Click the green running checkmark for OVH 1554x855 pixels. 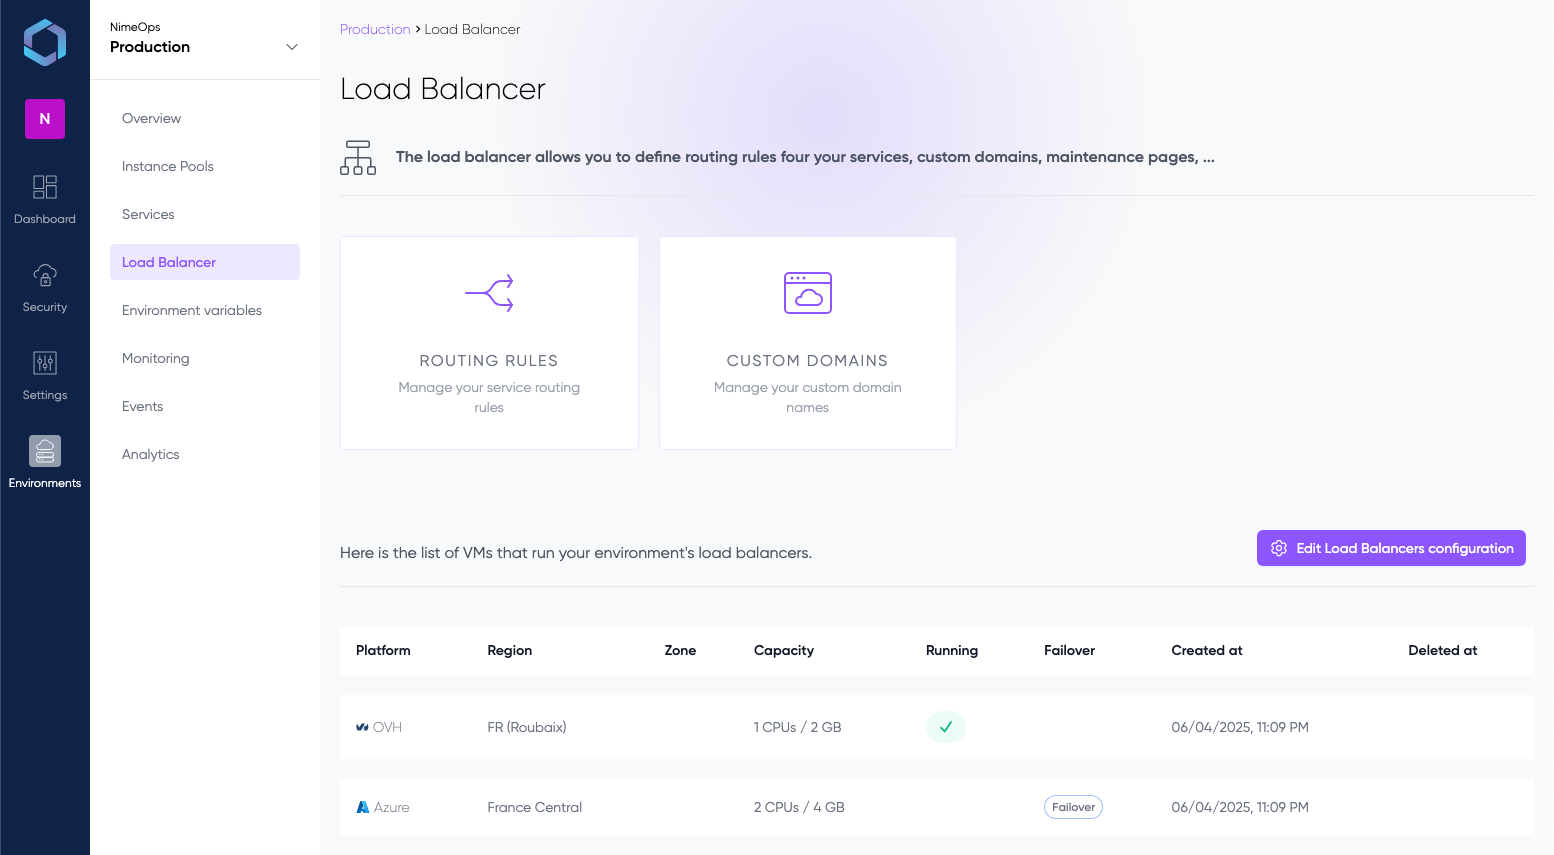946,727
